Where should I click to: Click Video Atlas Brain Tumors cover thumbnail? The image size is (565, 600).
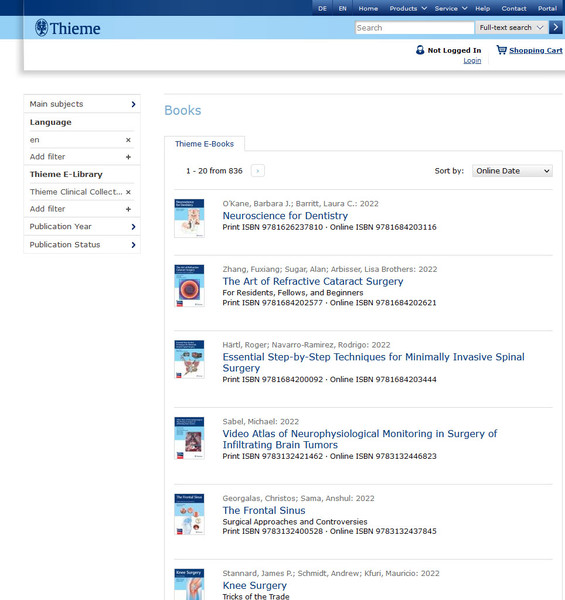point(189,438)
